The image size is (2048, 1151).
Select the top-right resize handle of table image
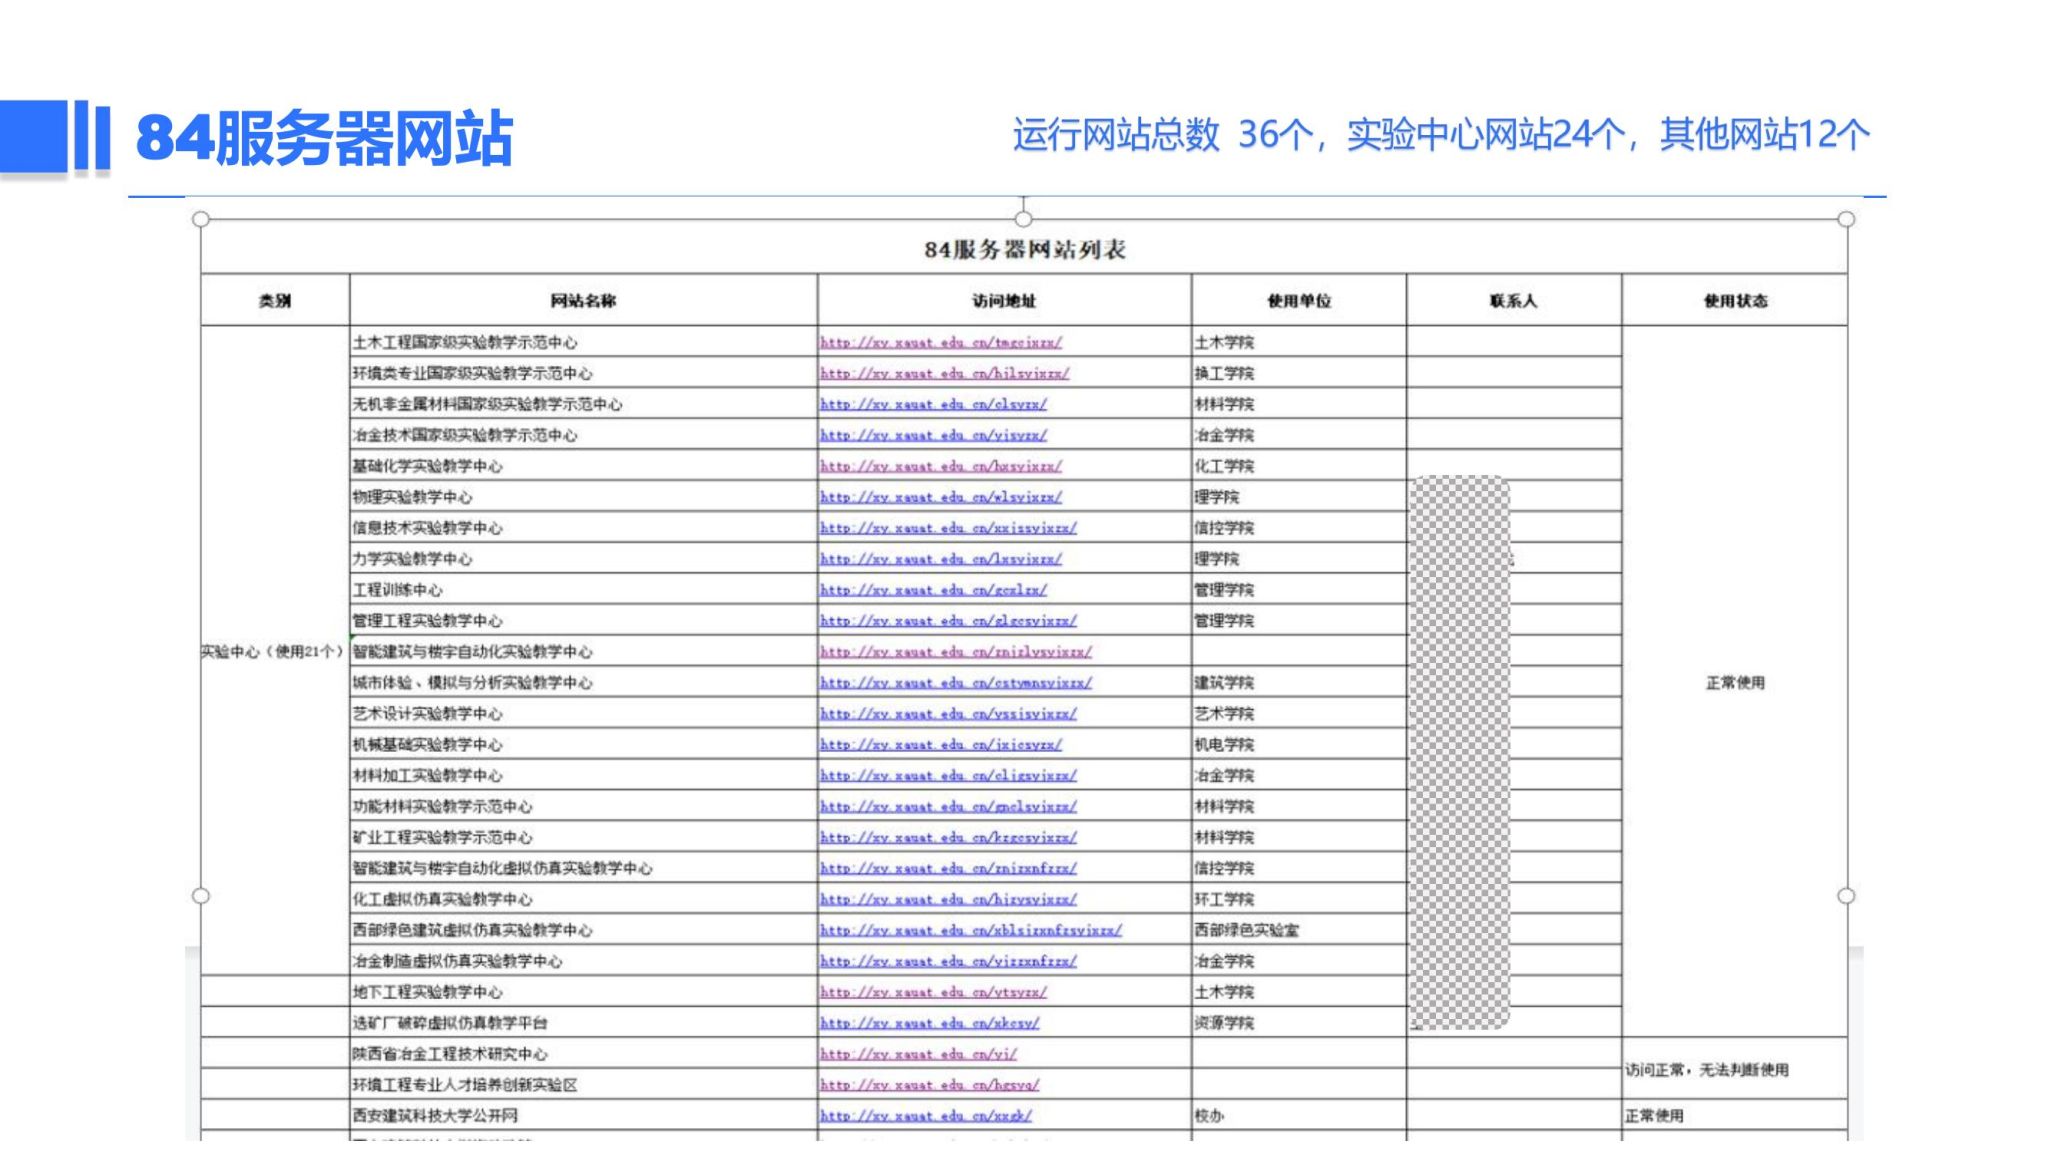tap(1846, 219)
